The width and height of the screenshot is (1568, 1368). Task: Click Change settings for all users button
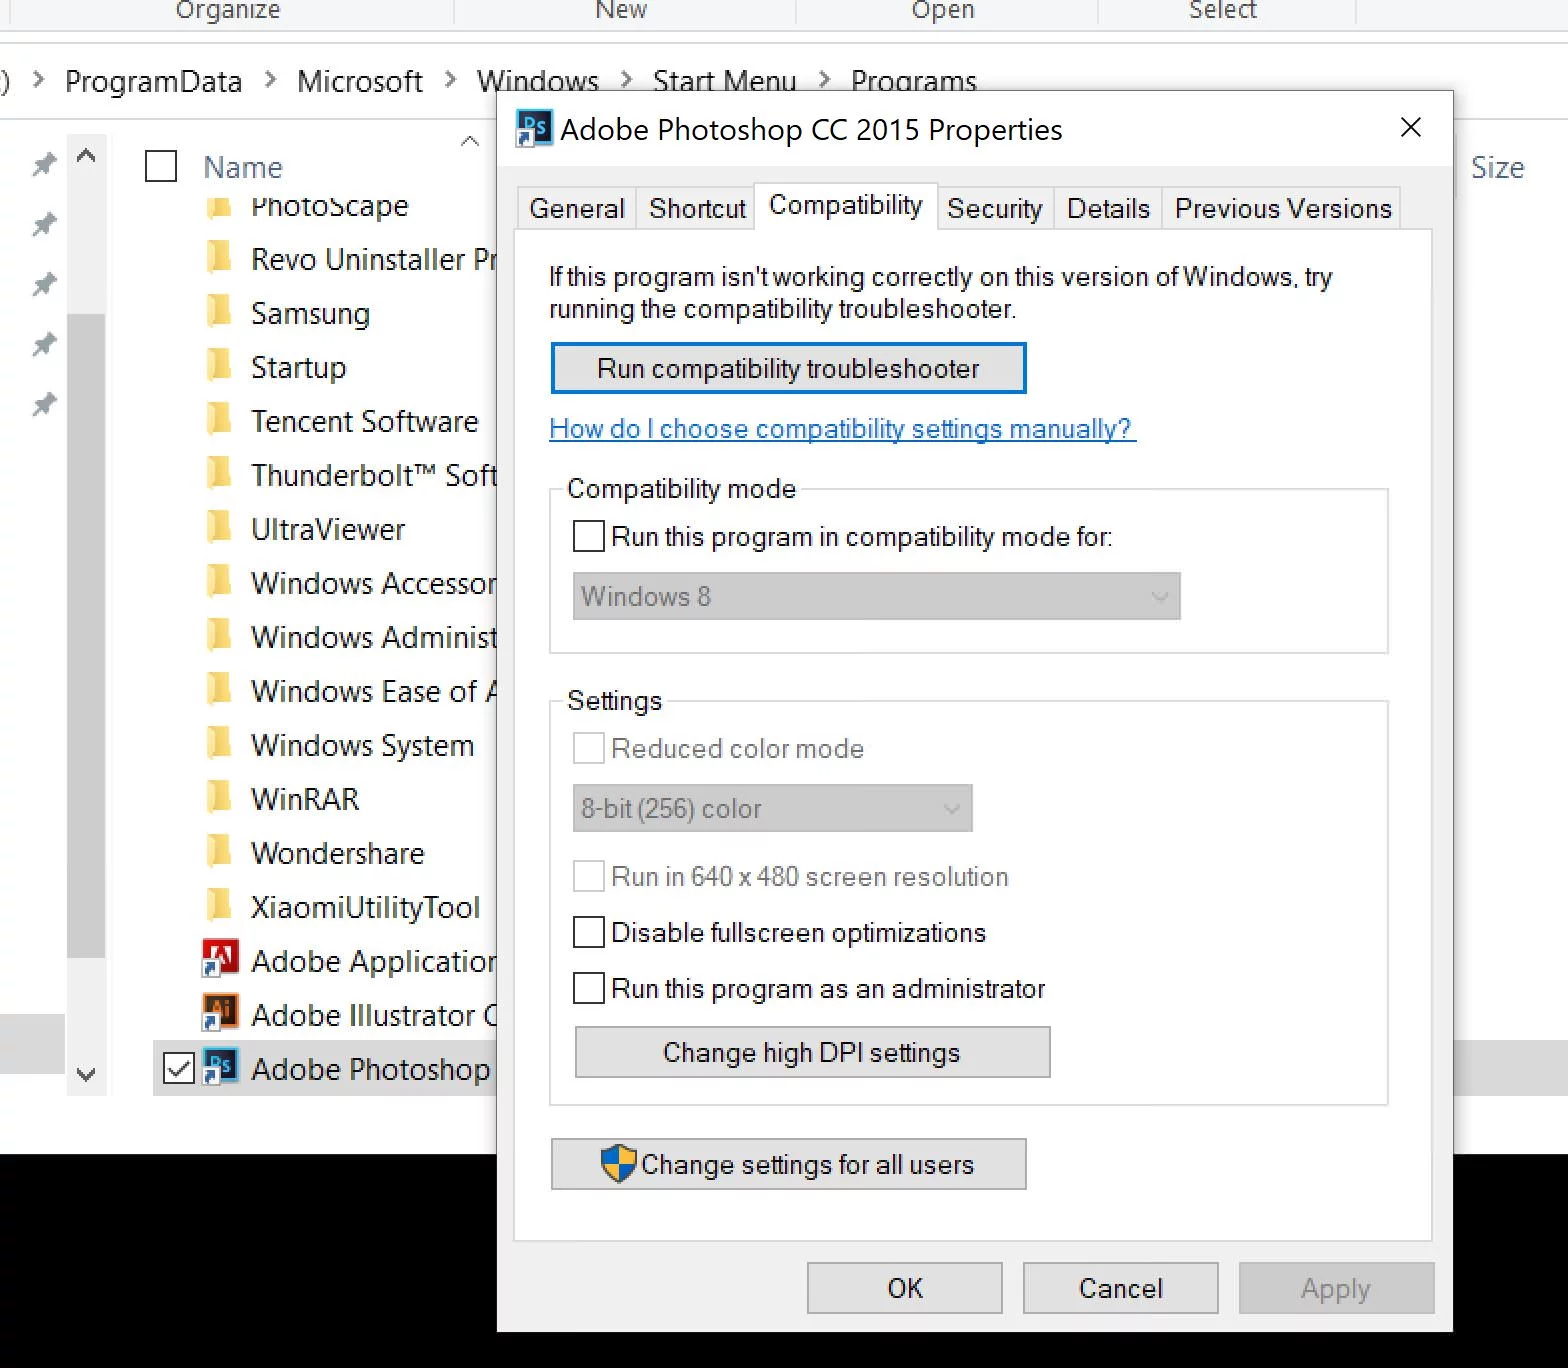click(788, 1164)
